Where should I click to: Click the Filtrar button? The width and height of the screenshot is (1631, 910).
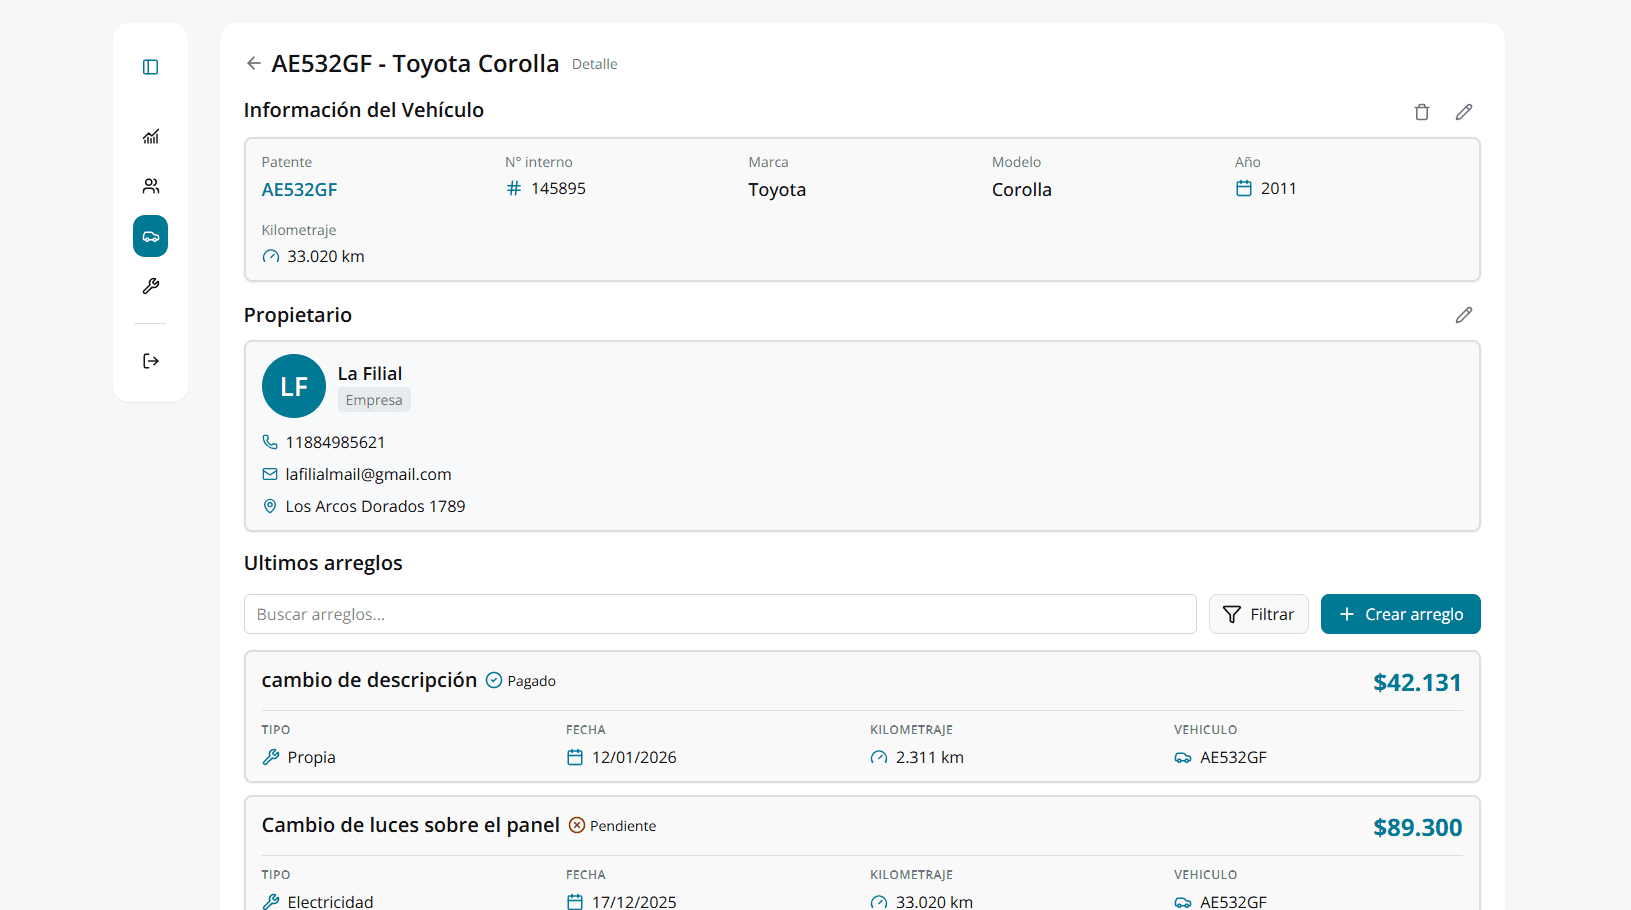point(1258,614)
